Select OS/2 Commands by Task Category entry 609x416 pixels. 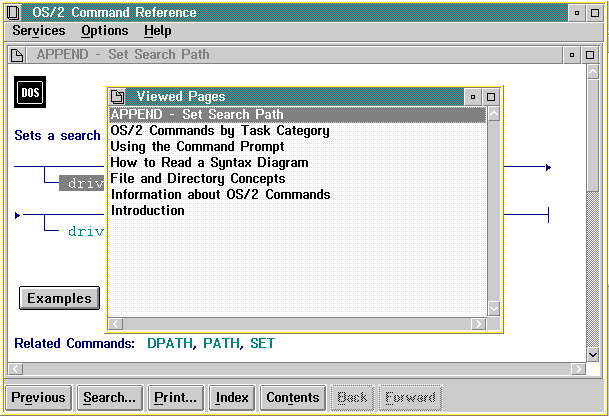click(x=298, y=131)
